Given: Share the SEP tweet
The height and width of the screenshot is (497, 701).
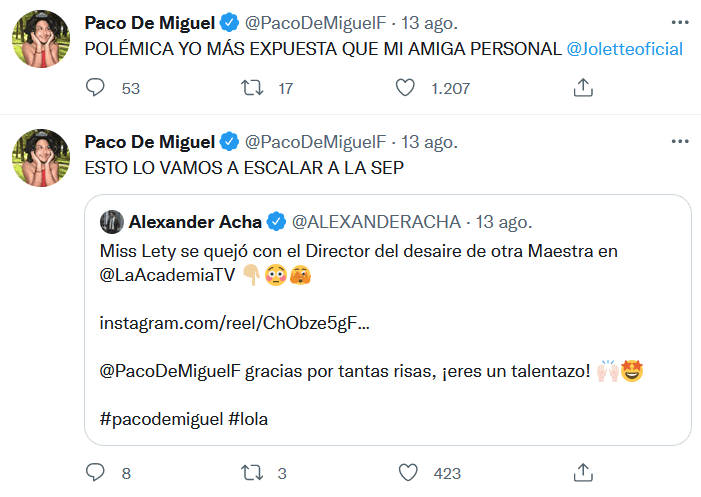Looking at the screenshot, I should 582,471.
